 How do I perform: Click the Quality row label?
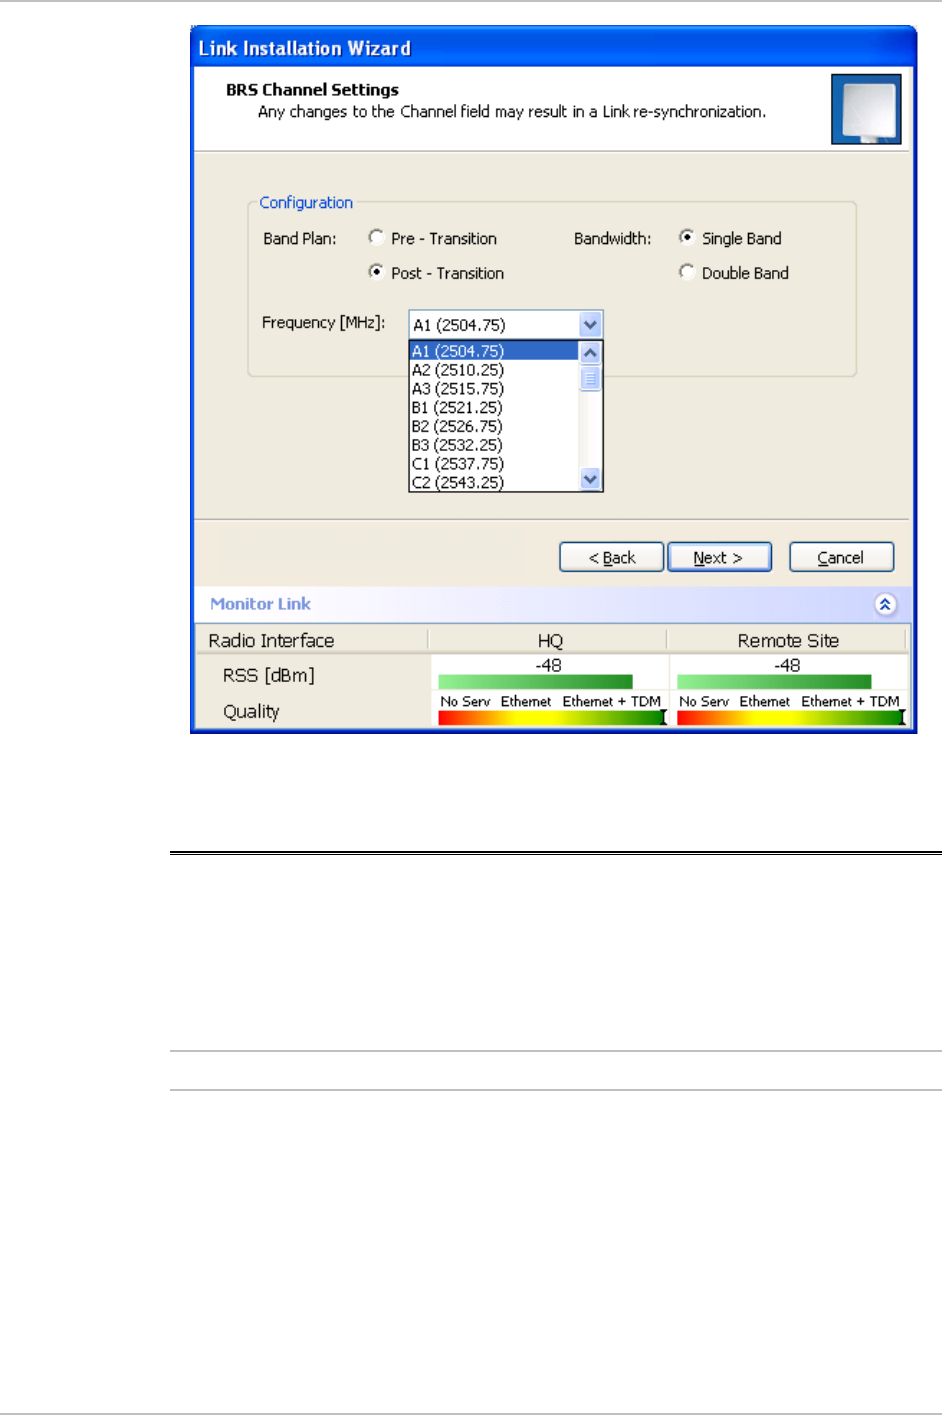[x=251, y=711]
